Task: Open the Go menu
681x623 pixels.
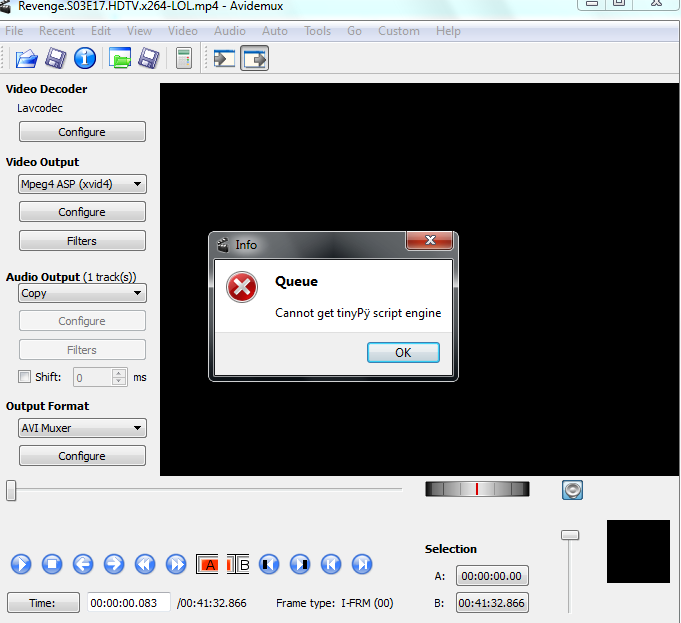Action: [354, 31]
